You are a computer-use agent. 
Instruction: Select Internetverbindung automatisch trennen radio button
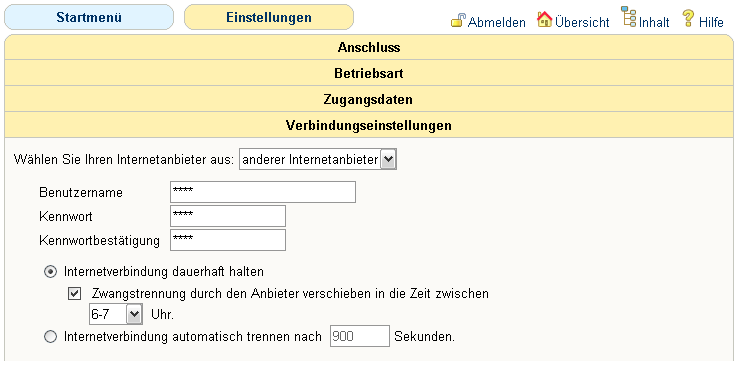pyautogui.click(x=50, y=337)
